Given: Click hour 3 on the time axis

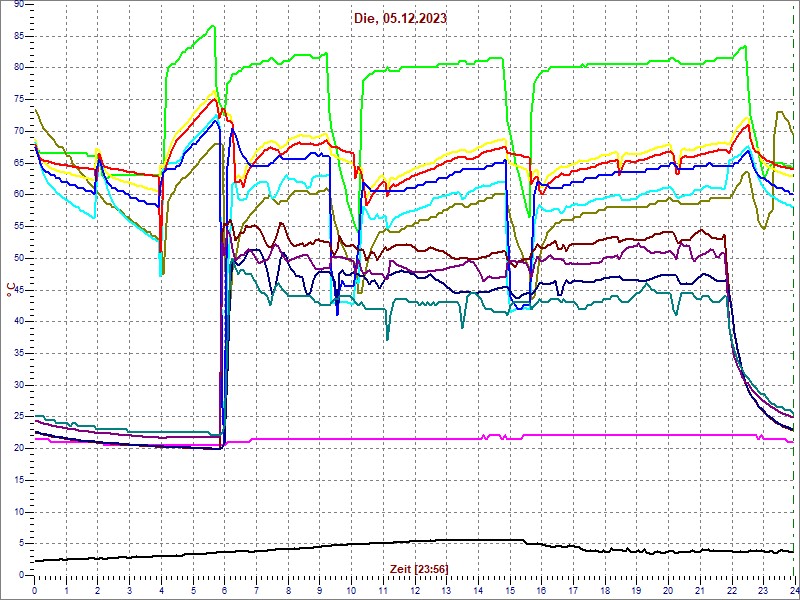Looking at the screenshot, I should click(130, 591).
